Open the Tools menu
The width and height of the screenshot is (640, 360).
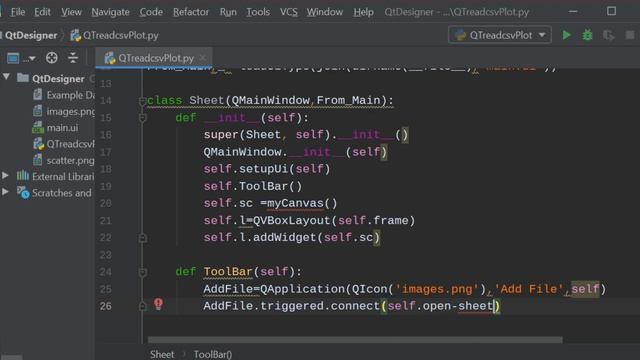258,12
